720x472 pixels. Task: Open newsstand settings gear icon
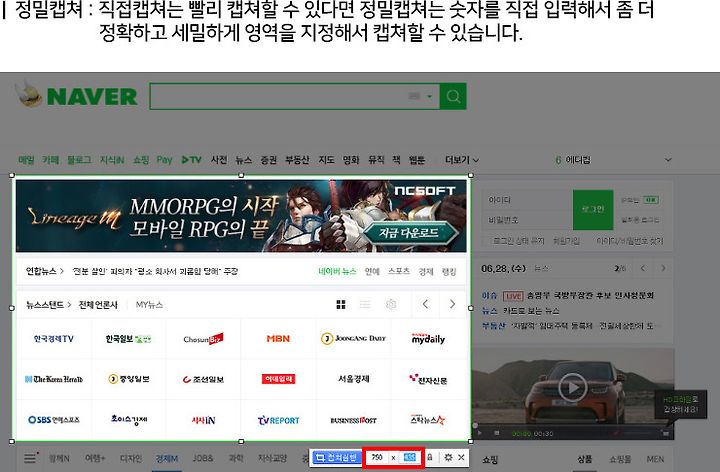(391, 304)
